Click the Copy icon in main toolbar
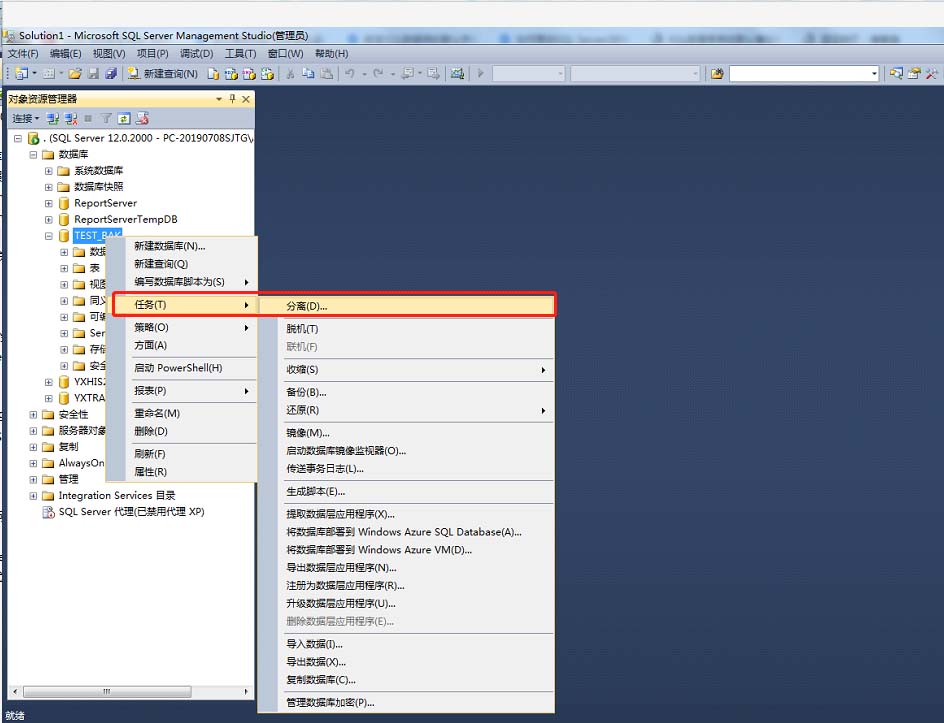 pos(308,74)
